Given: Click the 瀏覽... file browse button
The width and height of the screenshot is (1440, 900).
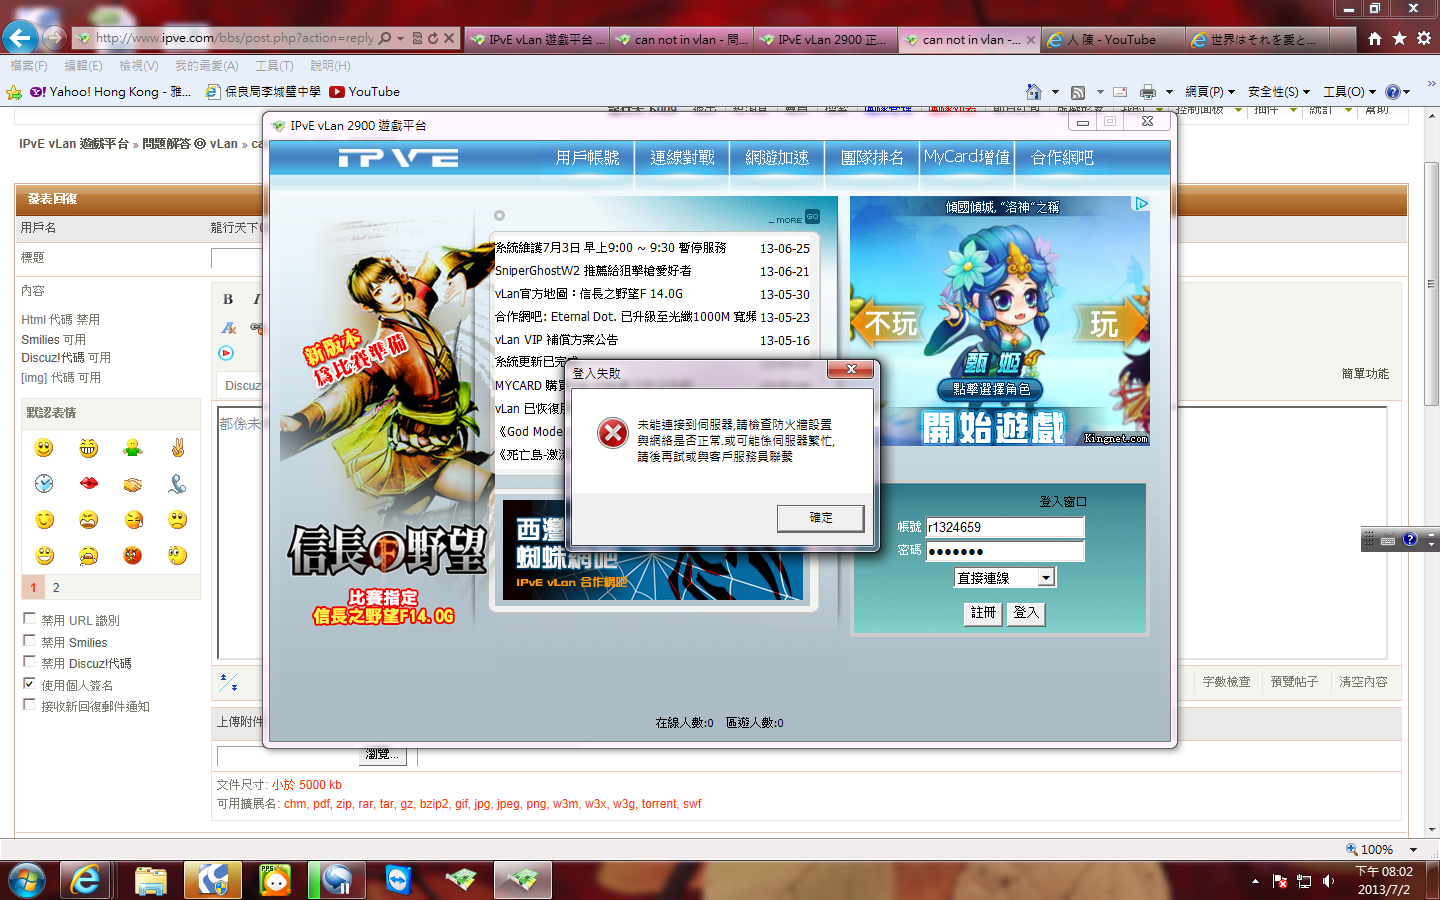Looking at the screenshot, I should 383,755.
